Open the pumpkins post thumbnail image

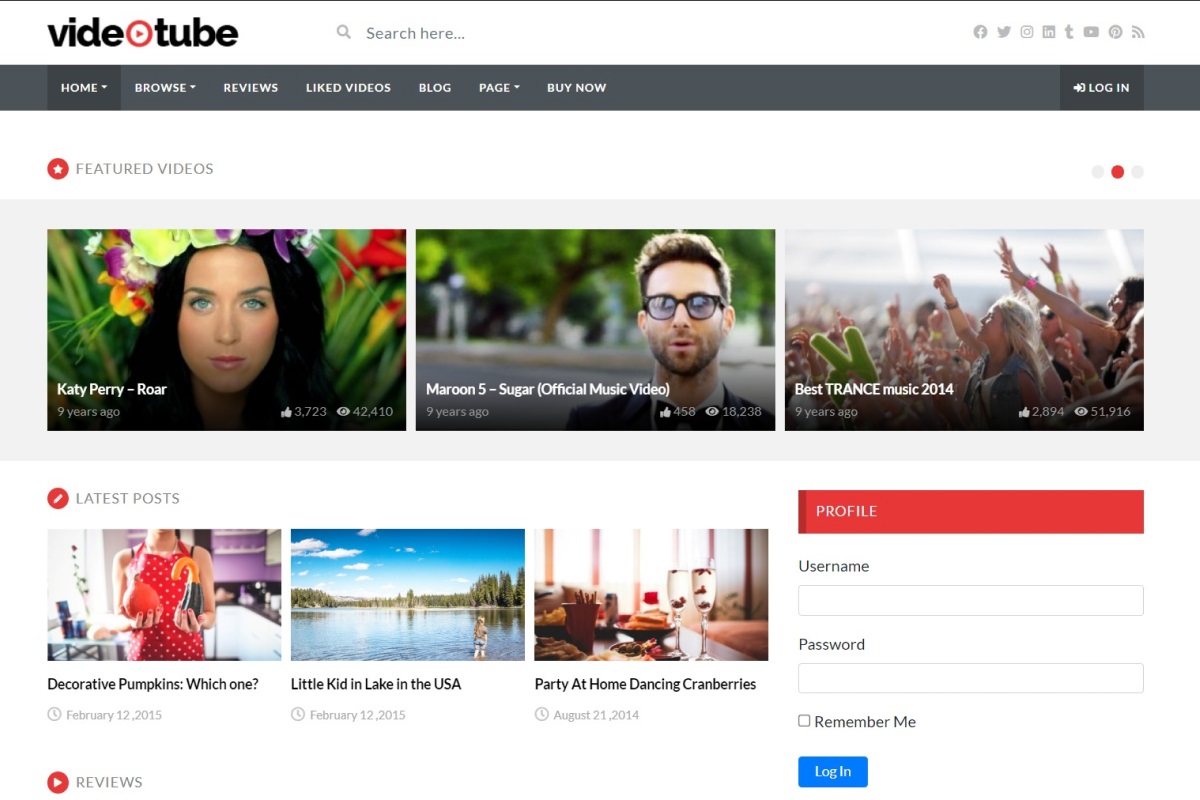pos(164,595)
